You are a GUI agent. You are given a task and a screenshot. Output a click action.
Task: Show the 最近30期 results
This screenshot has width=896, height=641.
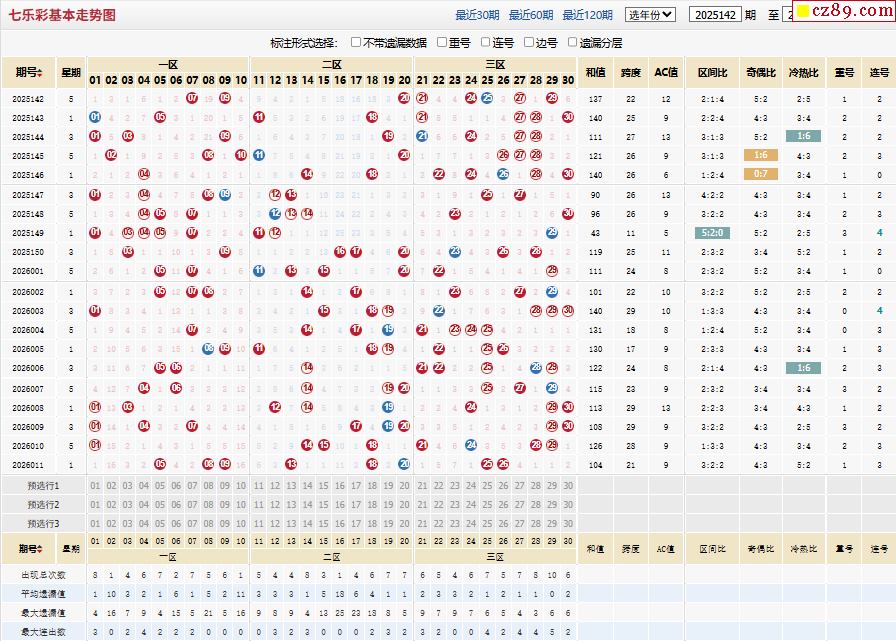(477, 15)
